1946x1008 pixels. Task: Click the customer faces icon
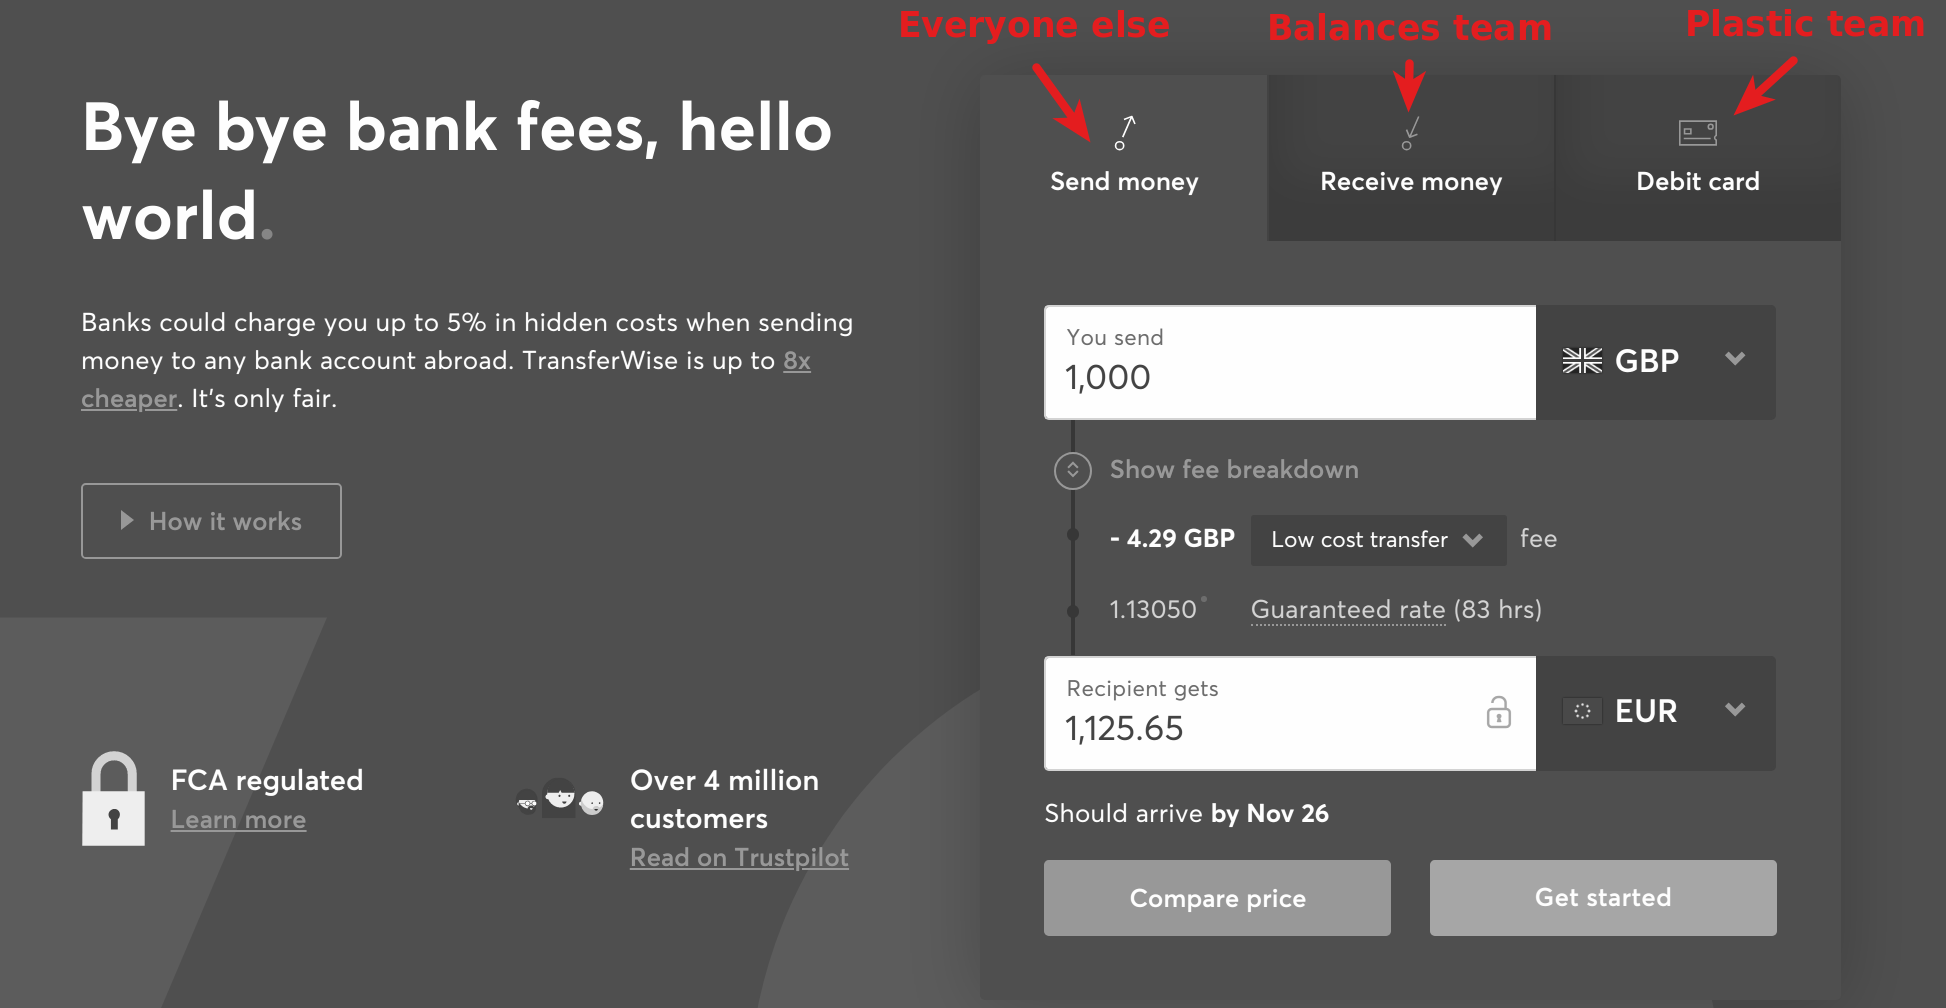[x=560, y=799]
